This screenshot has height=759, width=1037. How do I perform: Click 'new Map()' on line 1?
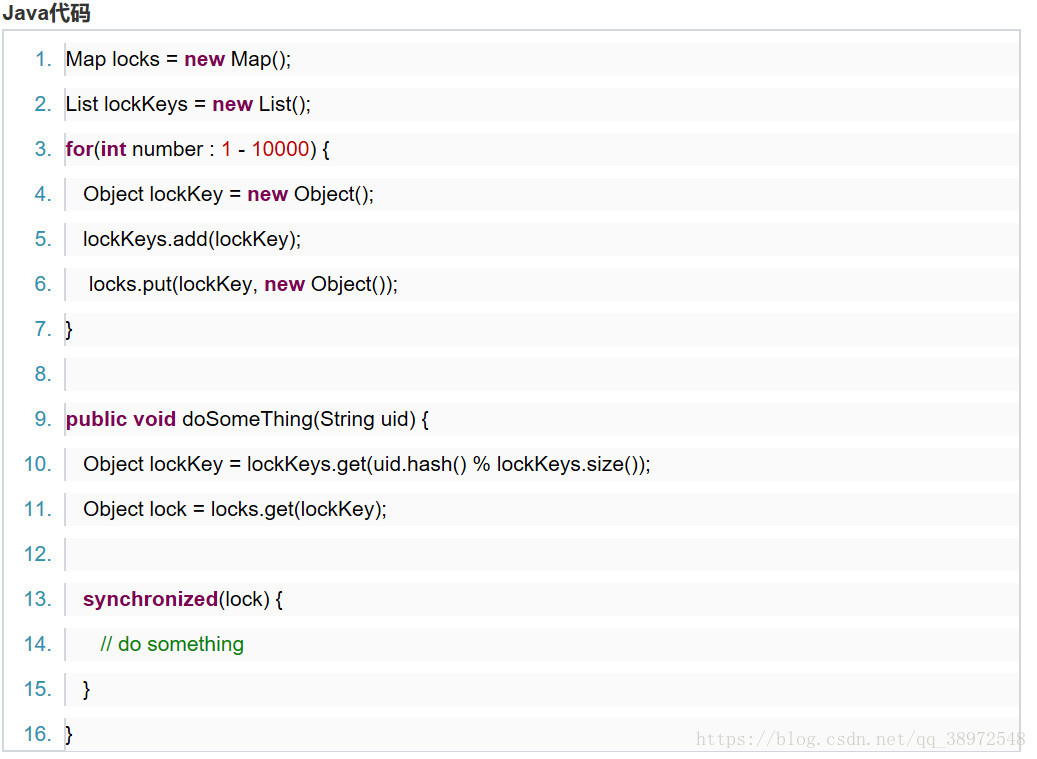click(x=237, y=60)
